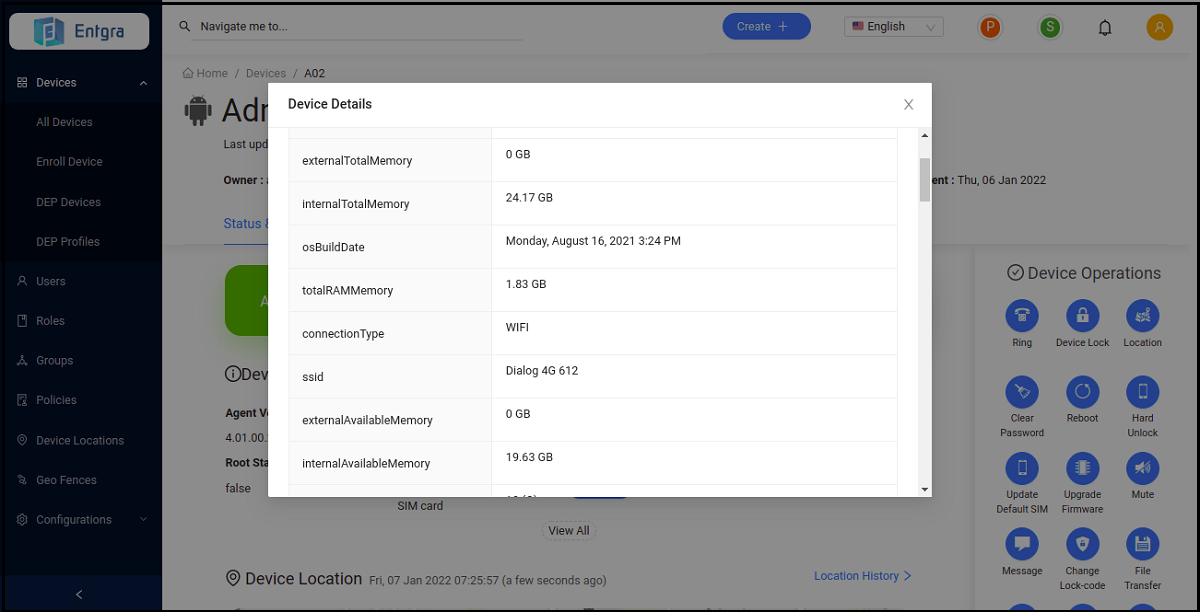Click the Device Details dialog scrollbar

pyautogui.click(x=925, y=180)
